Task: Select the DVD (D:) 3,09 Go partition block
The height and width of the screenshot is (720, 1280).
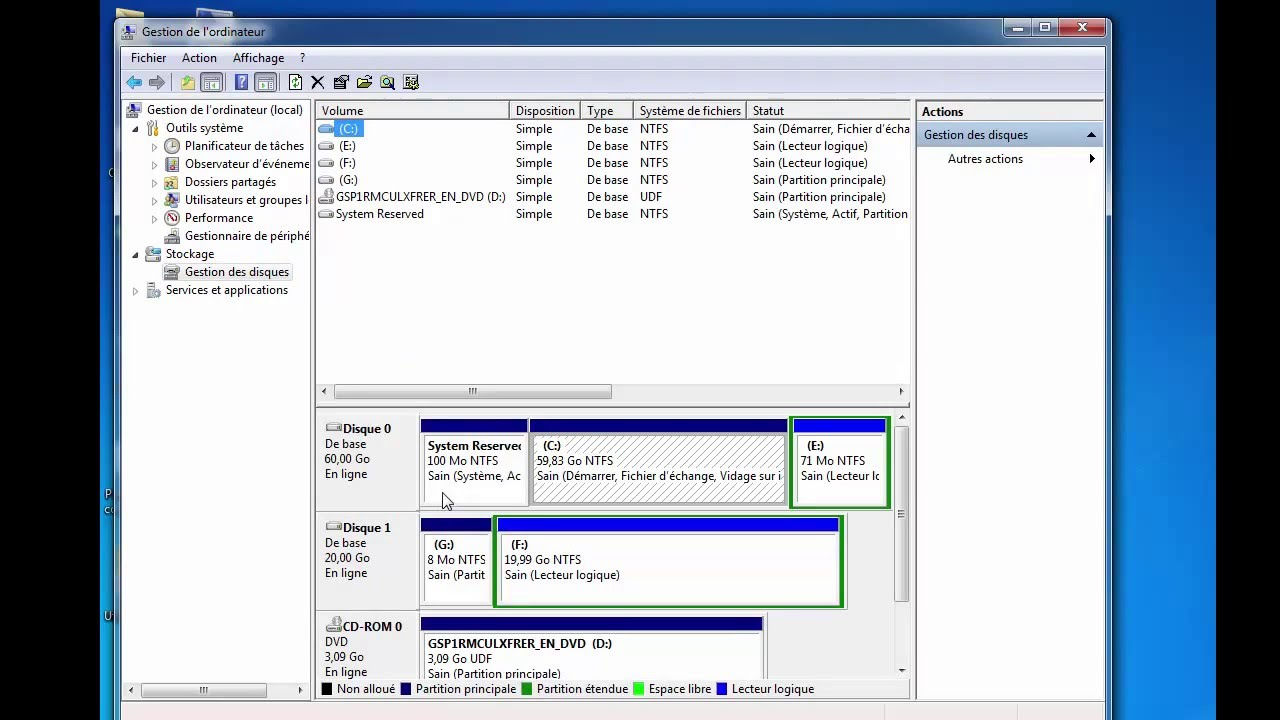Action: [x=591, y=648]
